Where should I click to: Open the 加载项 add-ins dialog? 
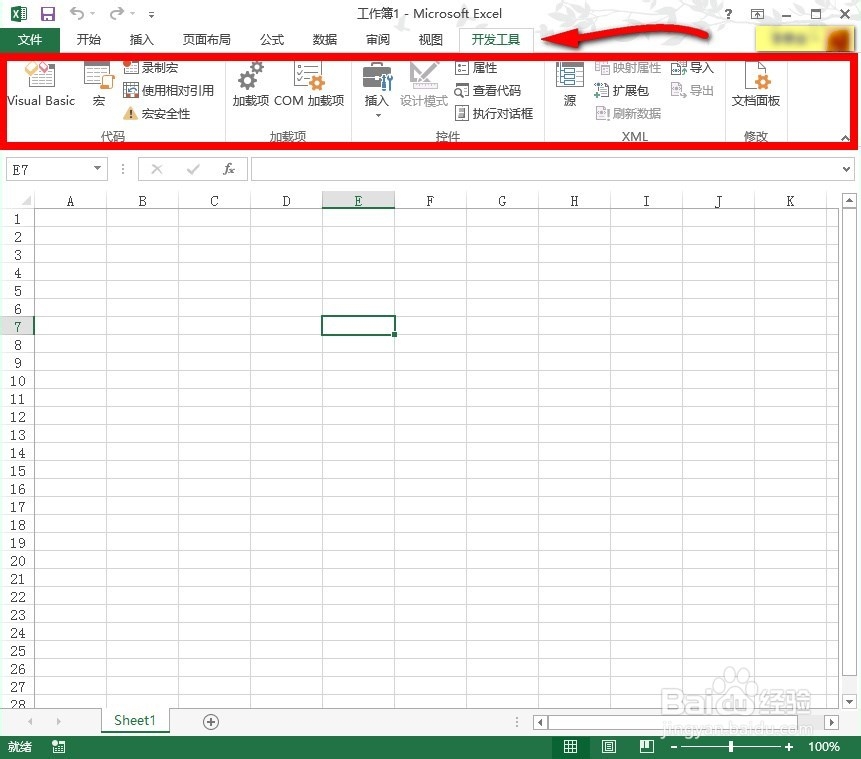pos(251,83)
